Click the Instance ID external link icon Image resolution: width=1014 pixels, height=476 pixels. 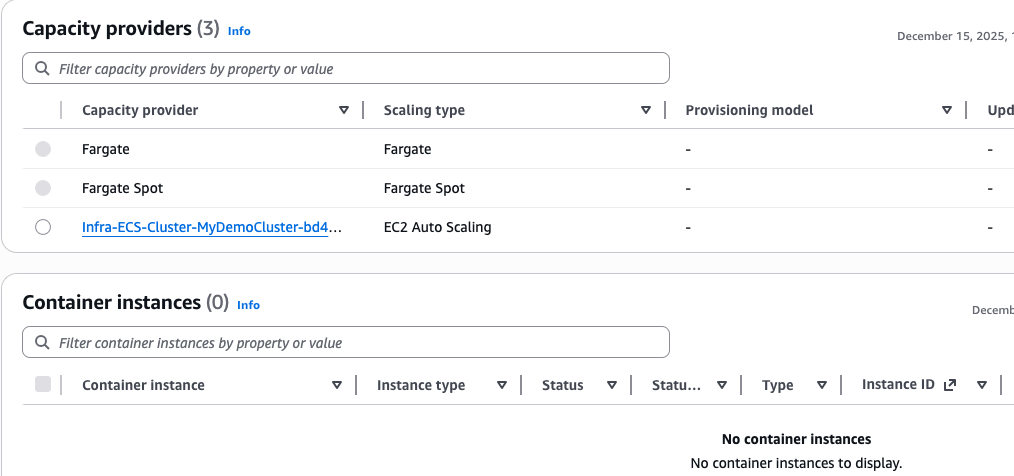pos(950,385)
